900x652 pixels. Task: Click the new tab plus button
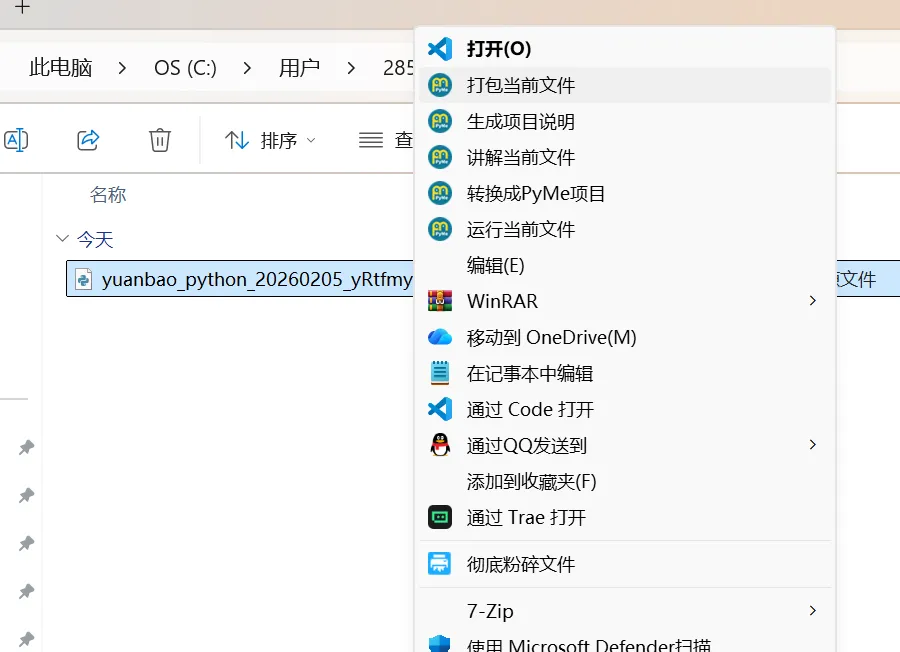click(22, 7)
